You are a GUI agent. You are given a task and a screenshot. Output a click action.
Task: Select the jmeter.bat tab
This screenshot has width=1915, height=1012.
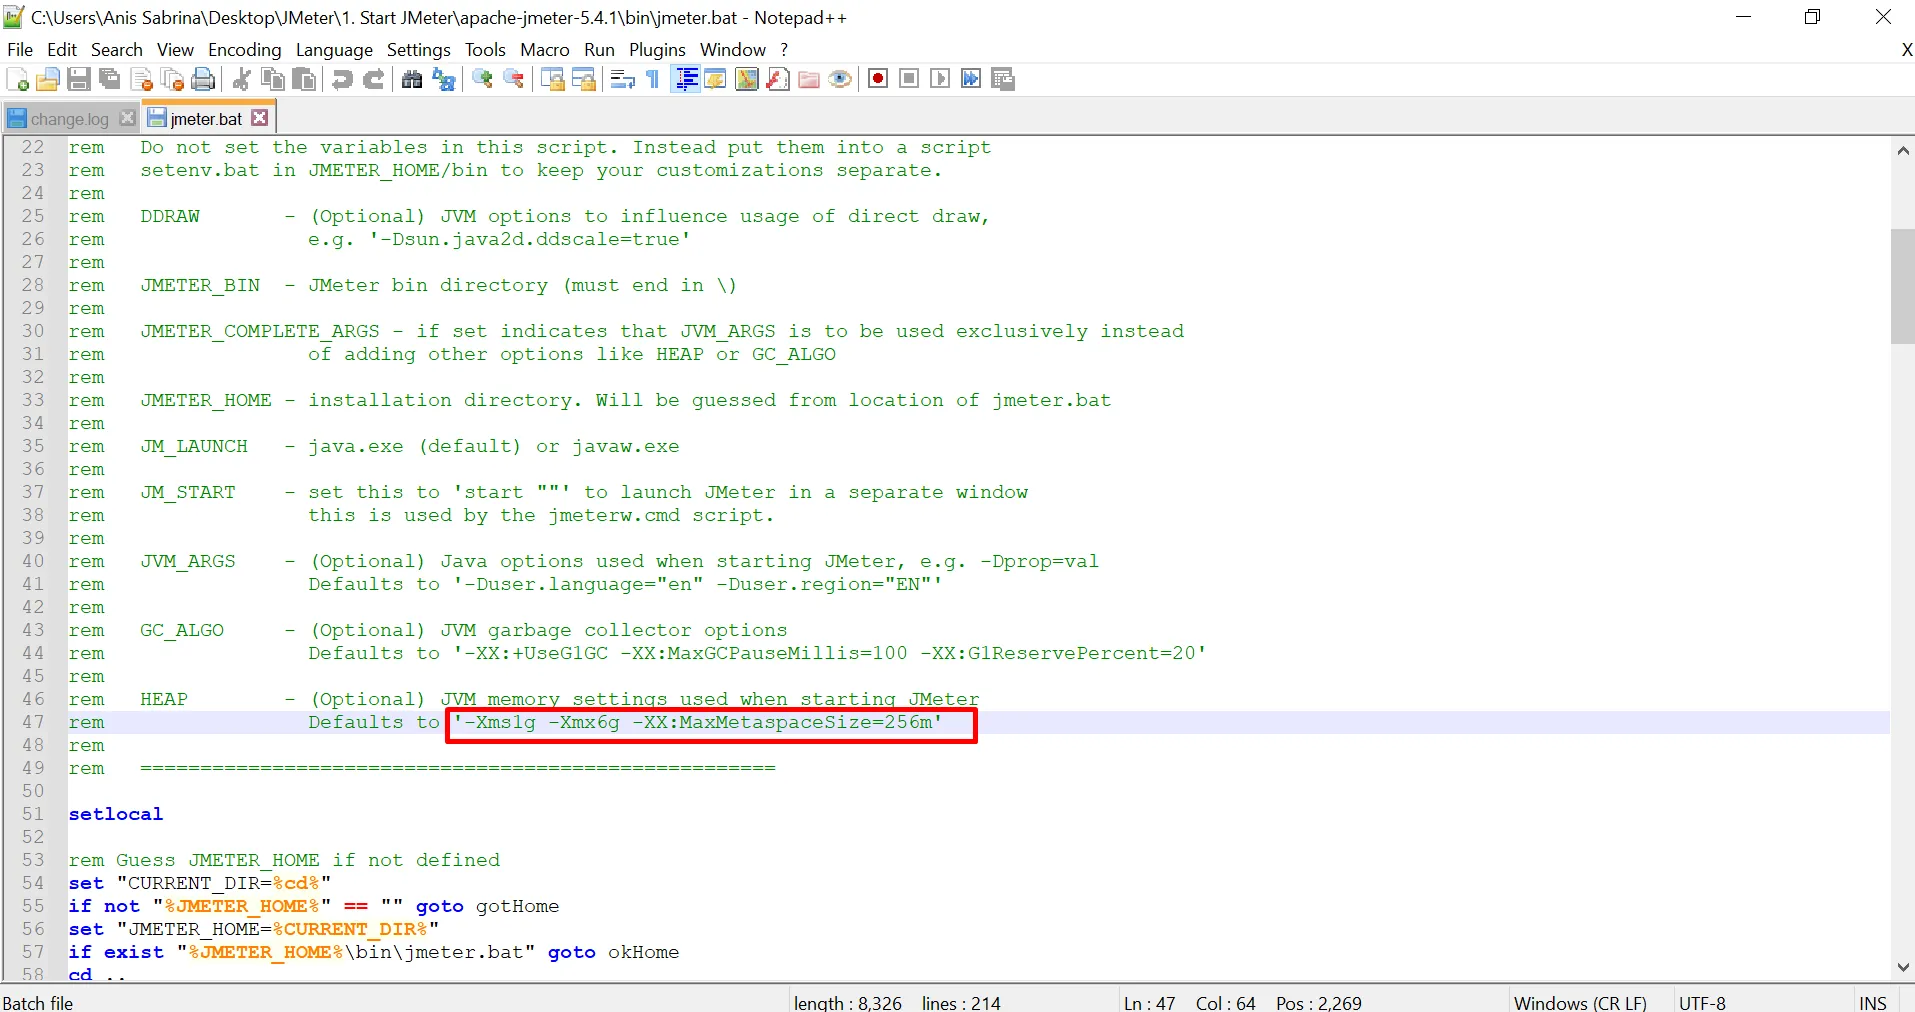point(206,119)
